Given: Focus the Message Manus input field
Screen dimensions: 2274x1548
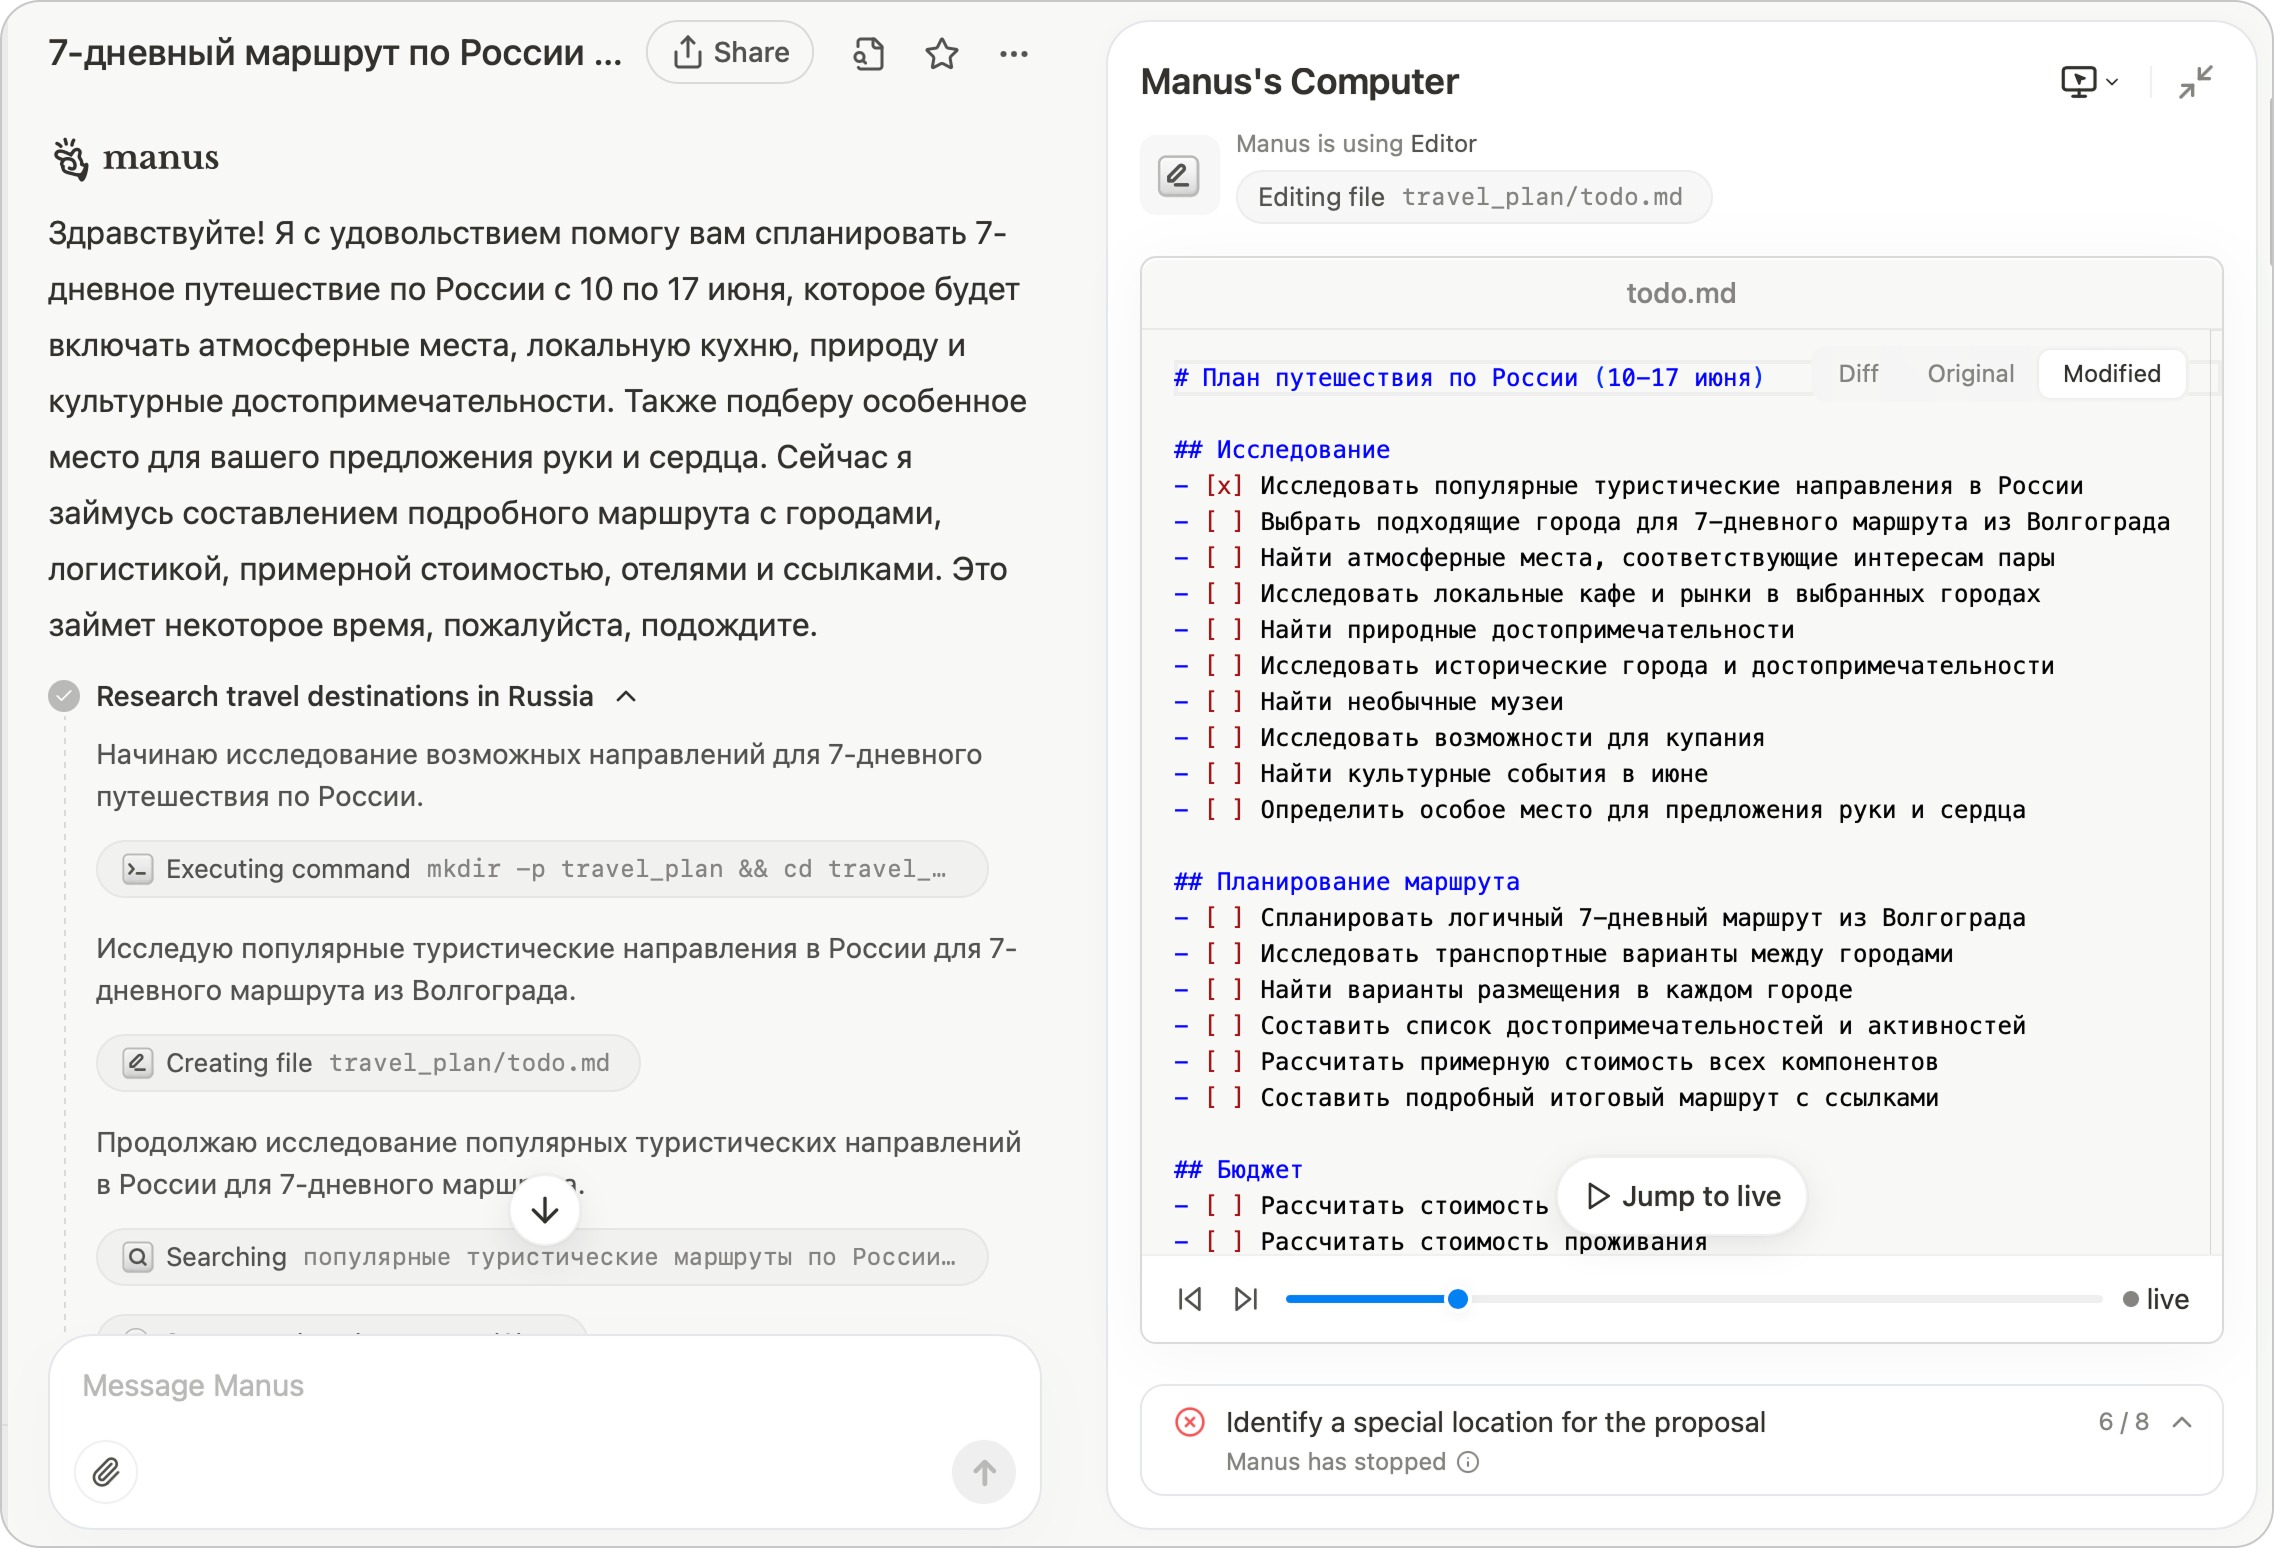Looking at the screenshot, I should point(545,1385).
